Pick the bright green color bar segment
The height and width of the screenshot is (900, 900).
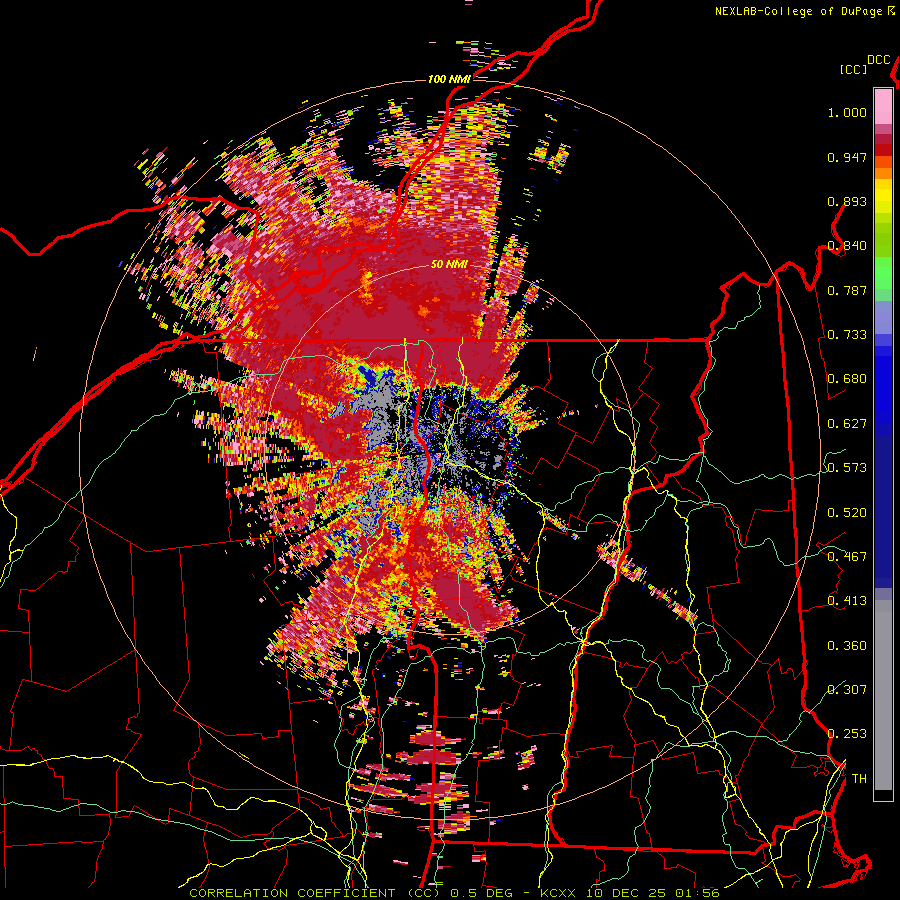(x=883, y=273)
